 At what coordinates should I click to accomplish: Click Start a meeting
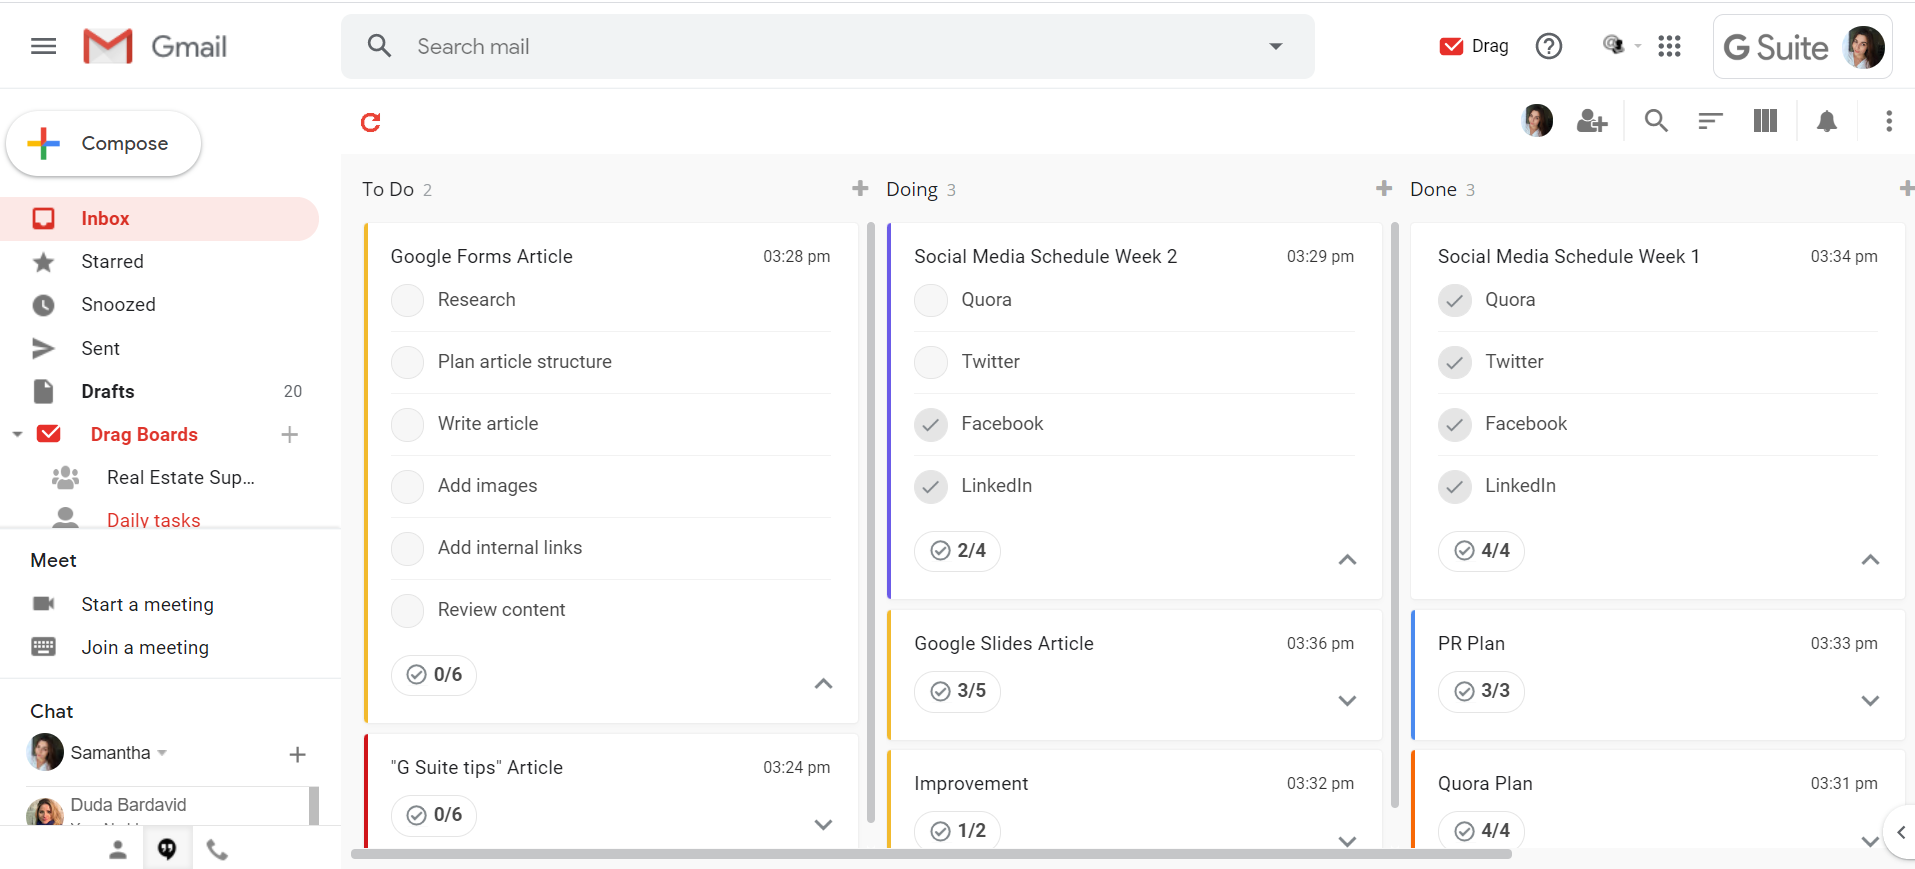point(147,604)
